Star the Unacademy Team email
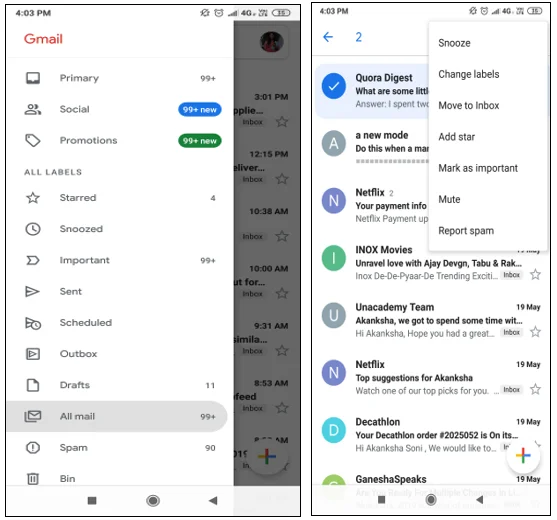Image resolution: width=557 pixels, height=520 pixels. 535,332
